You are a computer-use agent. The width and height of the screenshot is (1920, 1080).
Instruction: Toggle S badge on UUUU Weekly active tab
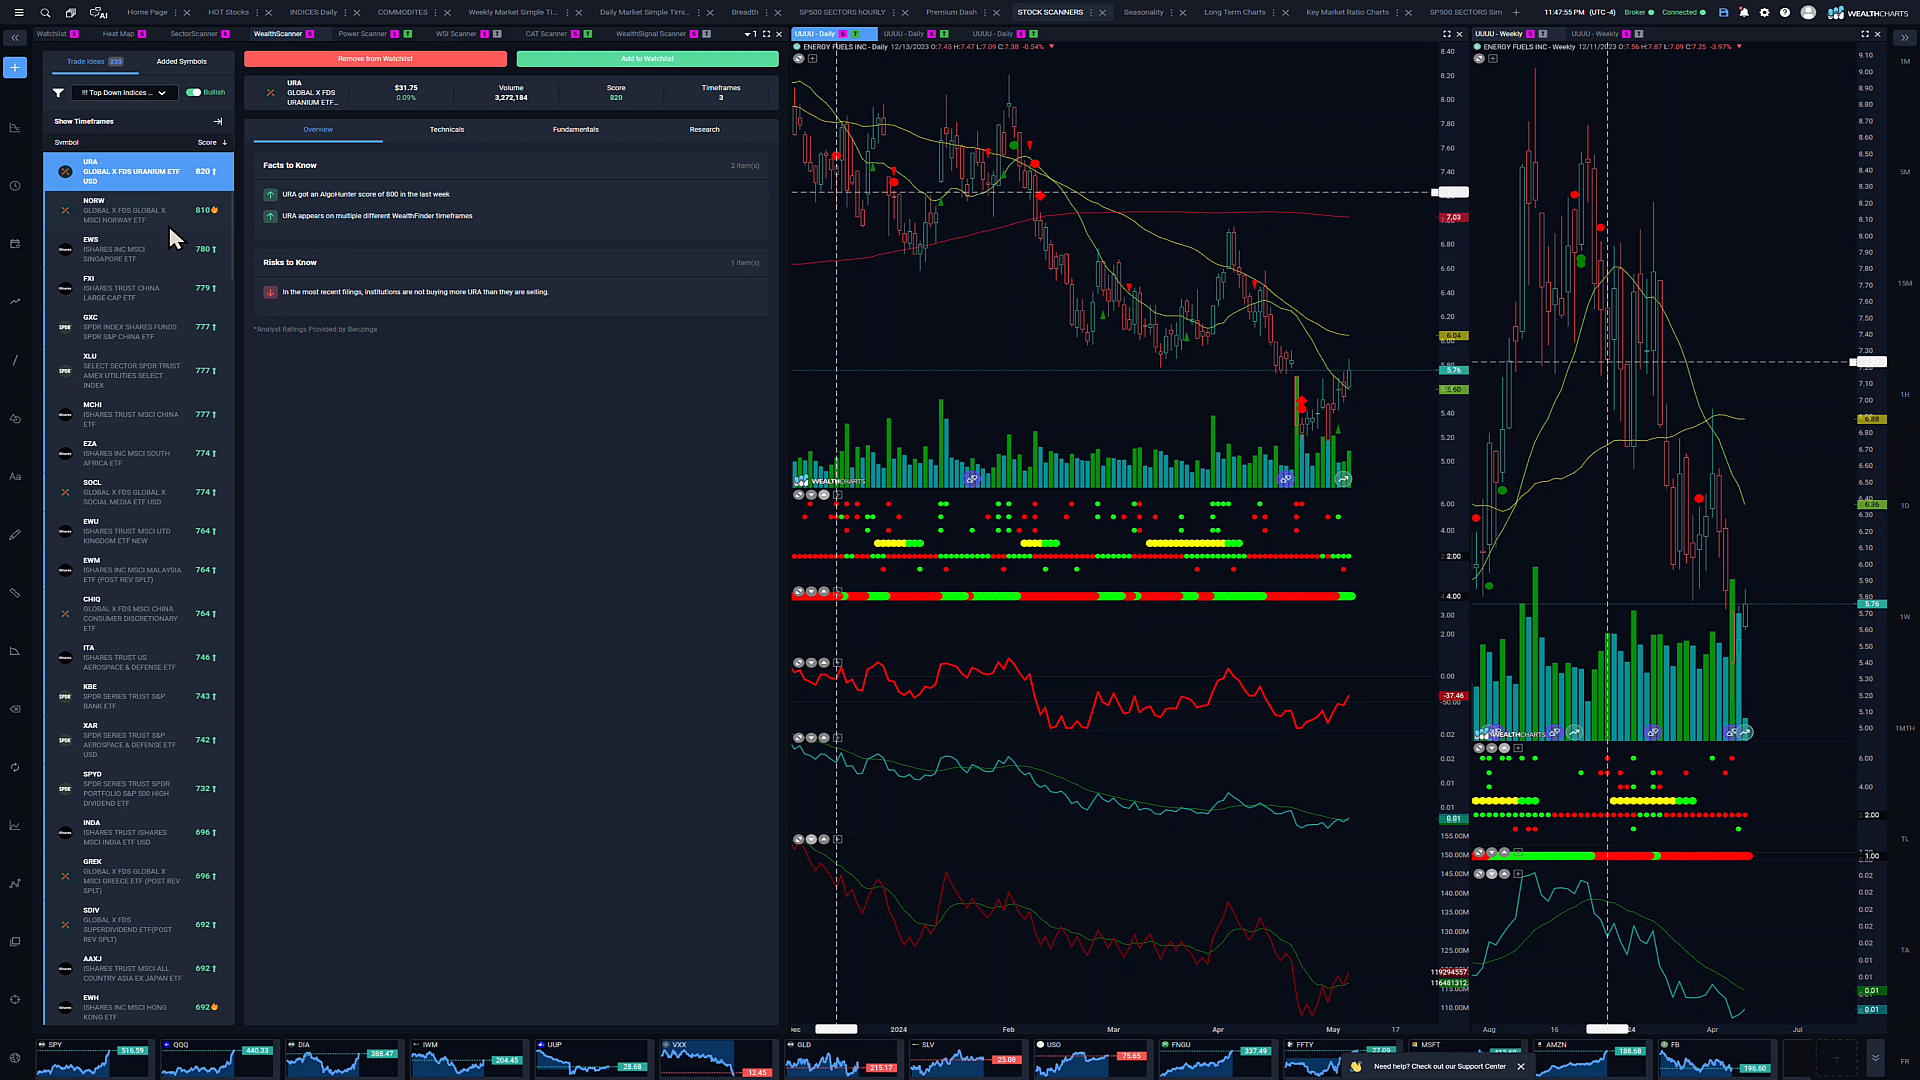[x=1530, y=34]
